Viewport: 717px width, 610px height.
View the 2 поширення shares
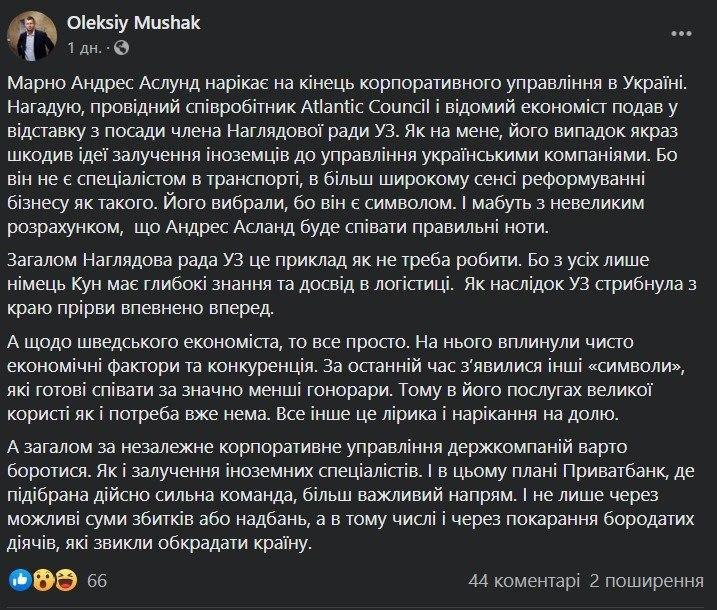646,581
